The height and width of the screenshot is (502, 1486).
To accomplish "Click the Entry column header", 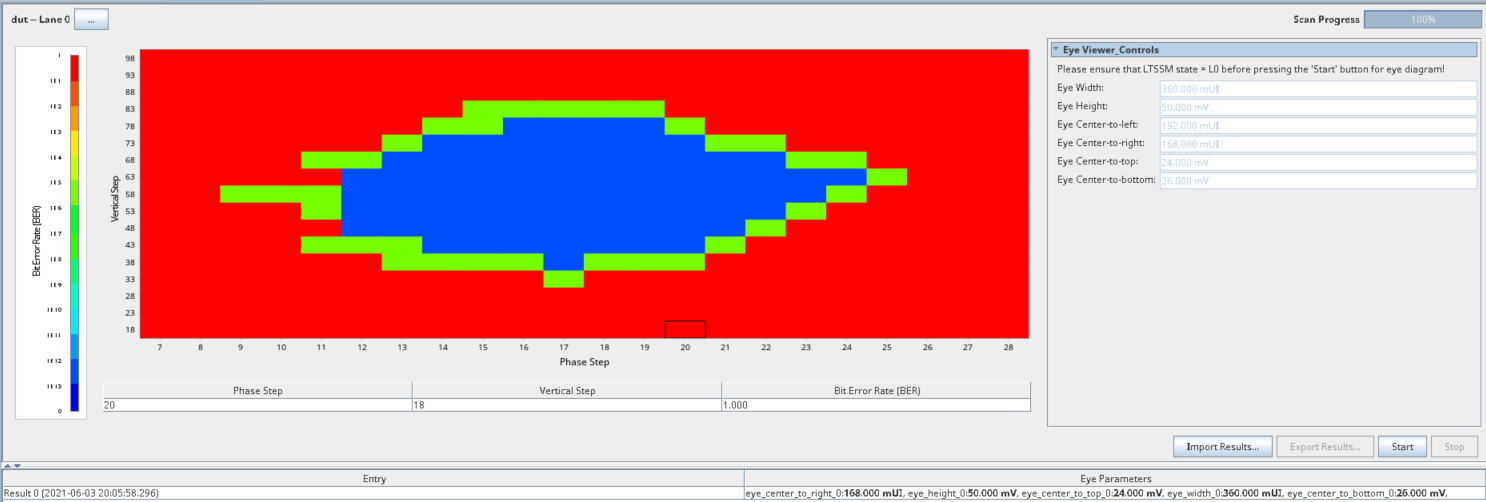I will coord(372,479).
